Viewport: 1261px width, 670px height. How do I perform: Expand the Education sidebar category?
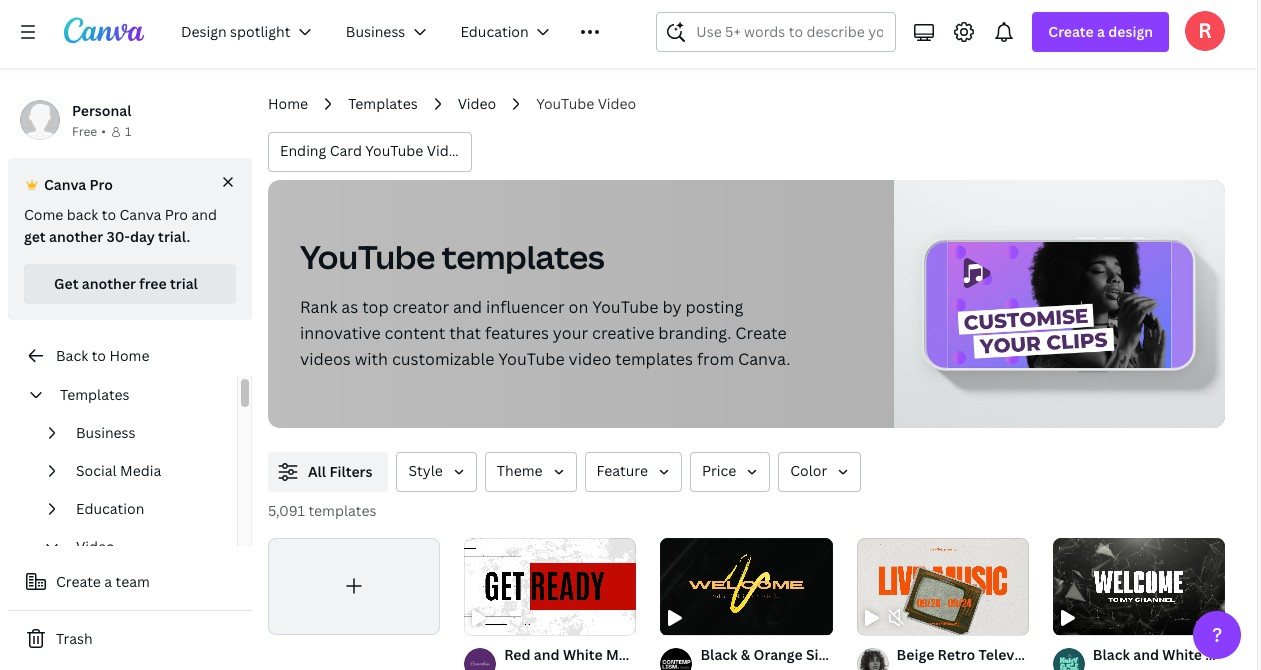[52, 509]
